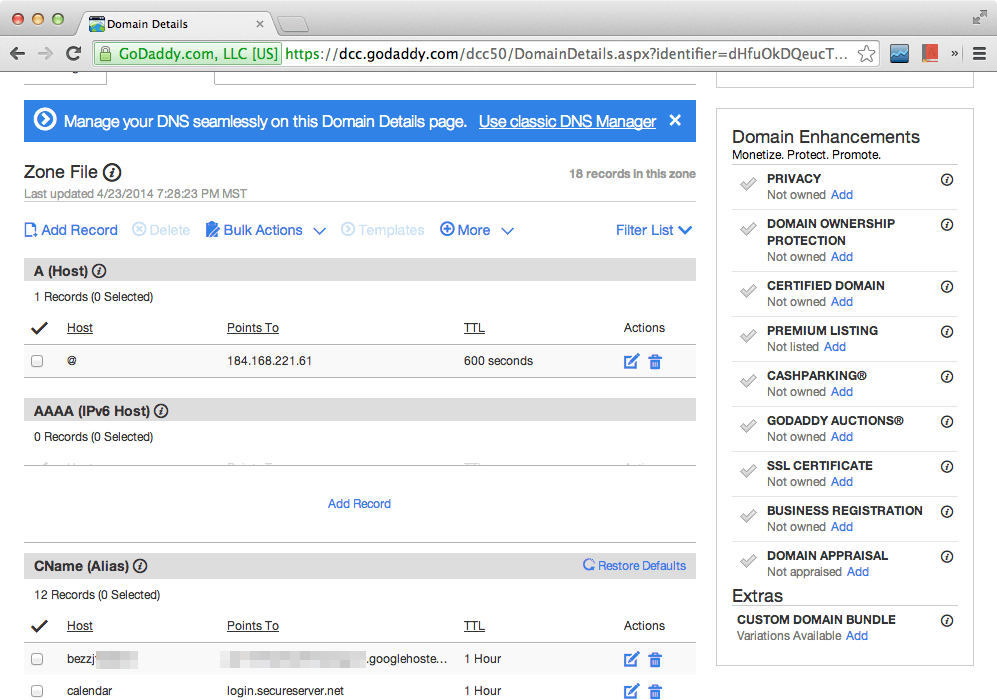Click trash icon for the @ A record
This screenshot has height=700, width=997.
pyautogui.click(x=655, y=361)
